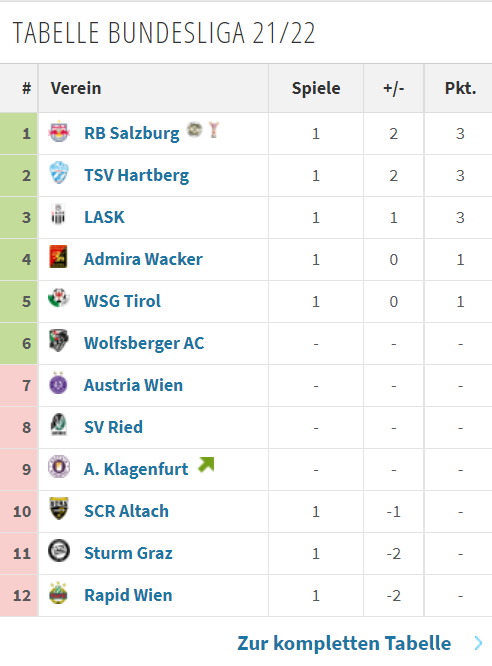Click the green promotion arrow beside A. Klagenfurt
492x666 pixels.
(206, 465)
